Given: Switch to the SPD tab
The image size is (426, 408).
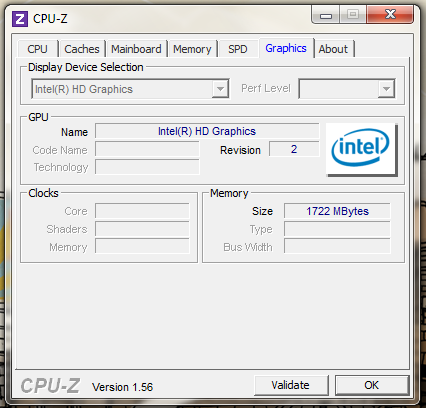Looking at the screenshot, I should coord(238,49).
